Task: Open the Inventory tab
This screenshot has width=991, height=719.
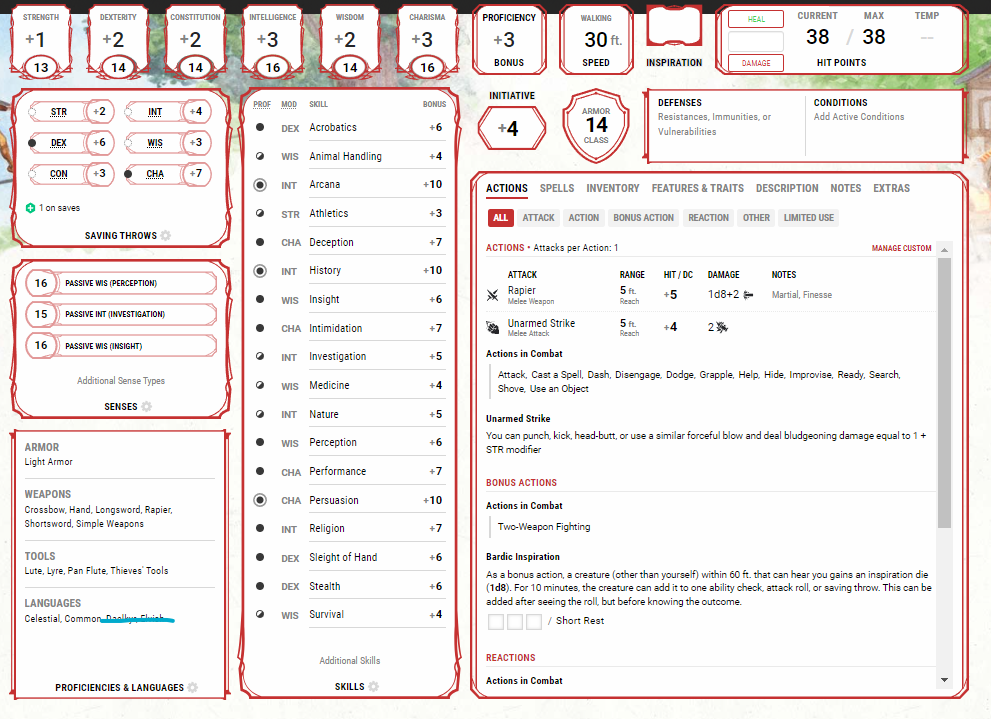Action: [612, 188]
